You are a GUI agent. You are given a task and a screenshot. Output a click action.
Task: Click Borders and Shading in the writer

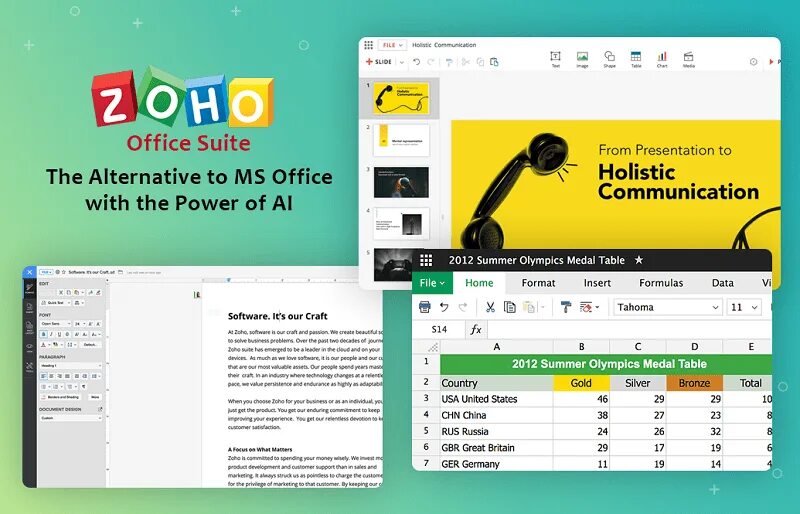[60, 397]
